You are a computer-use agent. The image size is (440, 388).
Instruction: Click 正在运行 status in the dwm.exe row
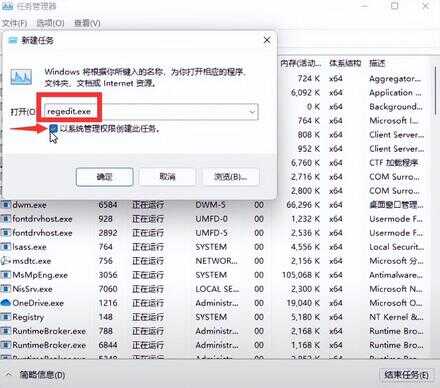coord(148,205)
